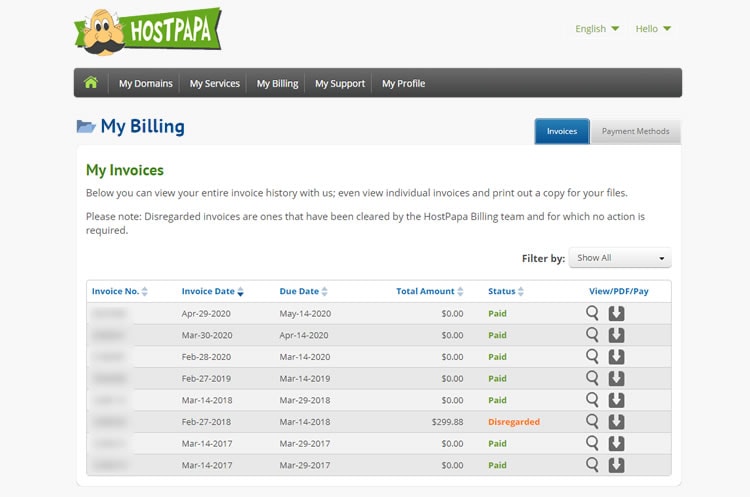Click the Disregarded status text
Image resolution: width=750 pixels, height=497 pixels.
(x=514, y=422)
